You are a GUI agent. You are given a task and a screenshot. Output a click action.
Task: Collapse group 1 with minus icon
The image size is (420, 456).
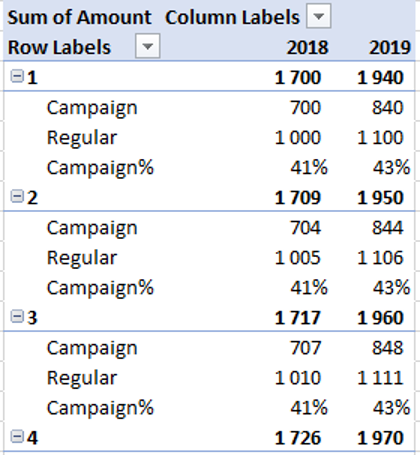point(17,76)
